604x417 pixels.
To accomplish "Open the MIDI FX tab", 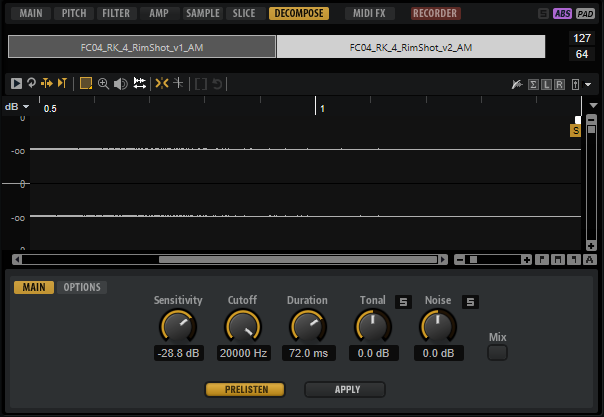I will click(369, 13).
